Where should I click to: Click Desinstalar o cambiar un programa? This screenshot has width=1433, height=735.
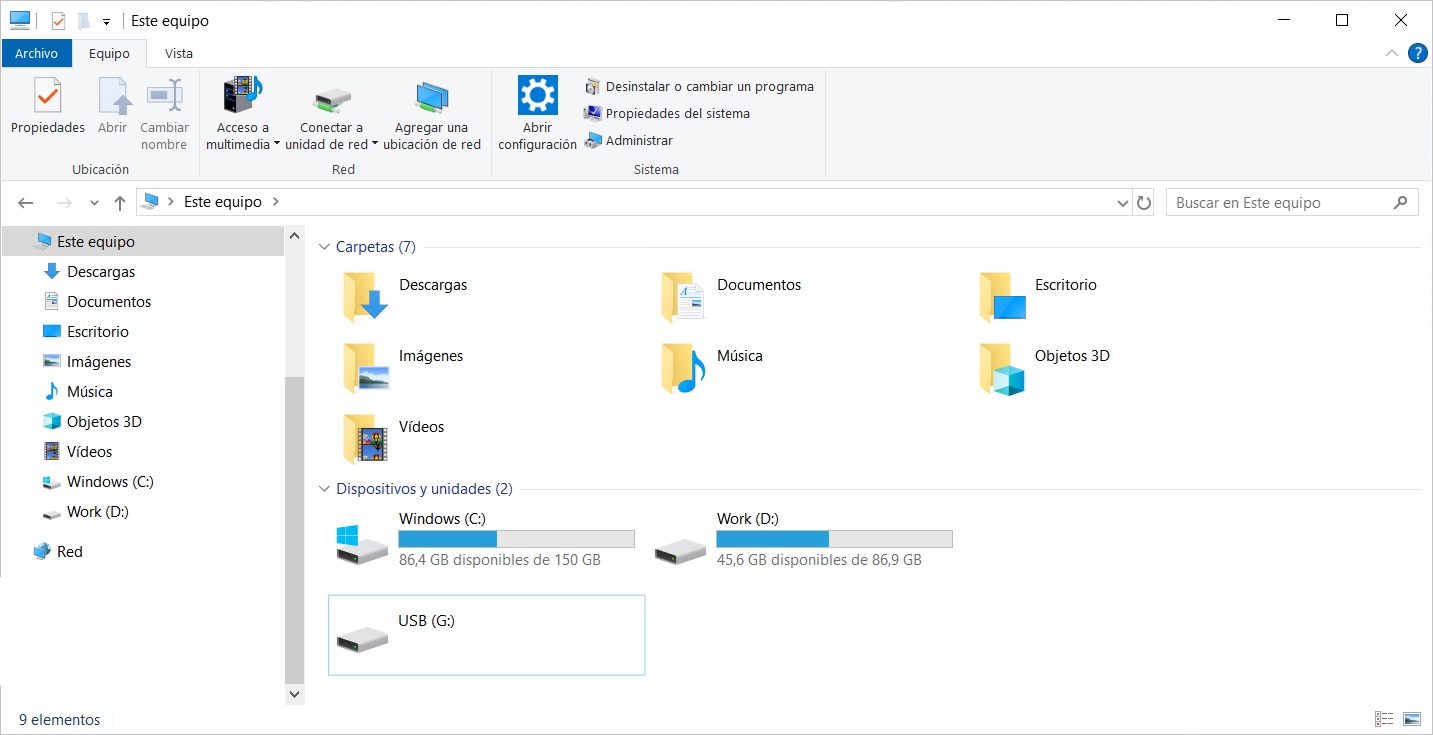click(x=709, y=87)
